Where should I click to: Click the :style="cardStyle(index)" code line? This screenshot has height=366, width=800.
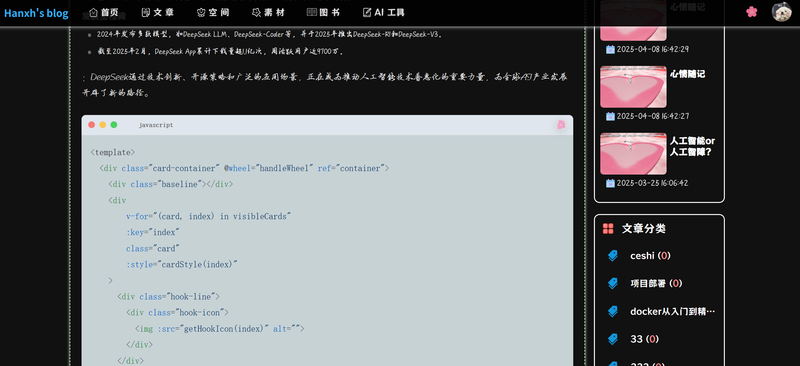pos(182,264)
